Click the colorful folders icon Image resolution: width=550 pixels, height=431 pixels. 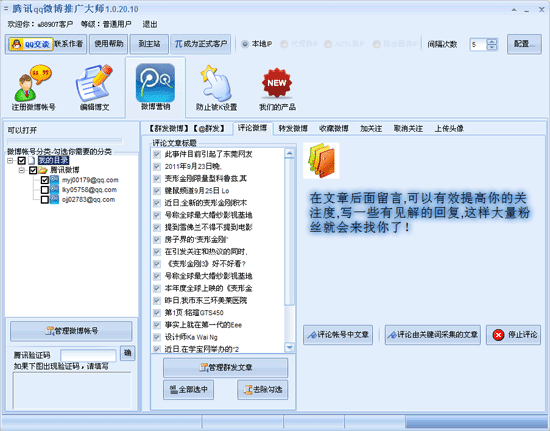pos(321,161)
